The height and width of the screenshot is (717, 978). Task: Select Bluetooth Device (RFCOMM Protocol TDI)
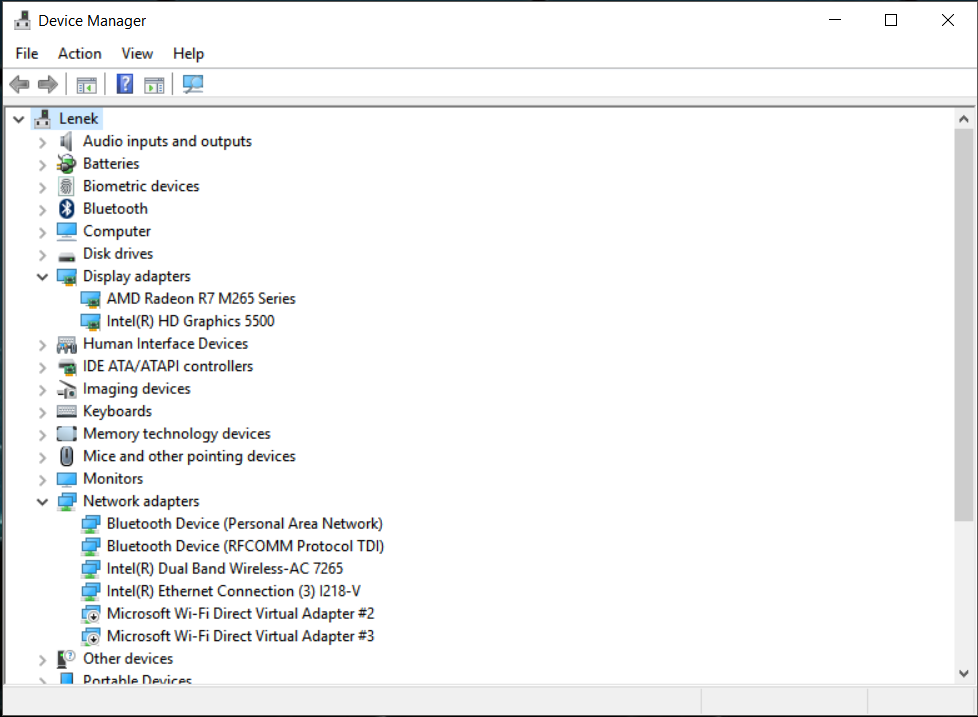click(x=245, y=546)
